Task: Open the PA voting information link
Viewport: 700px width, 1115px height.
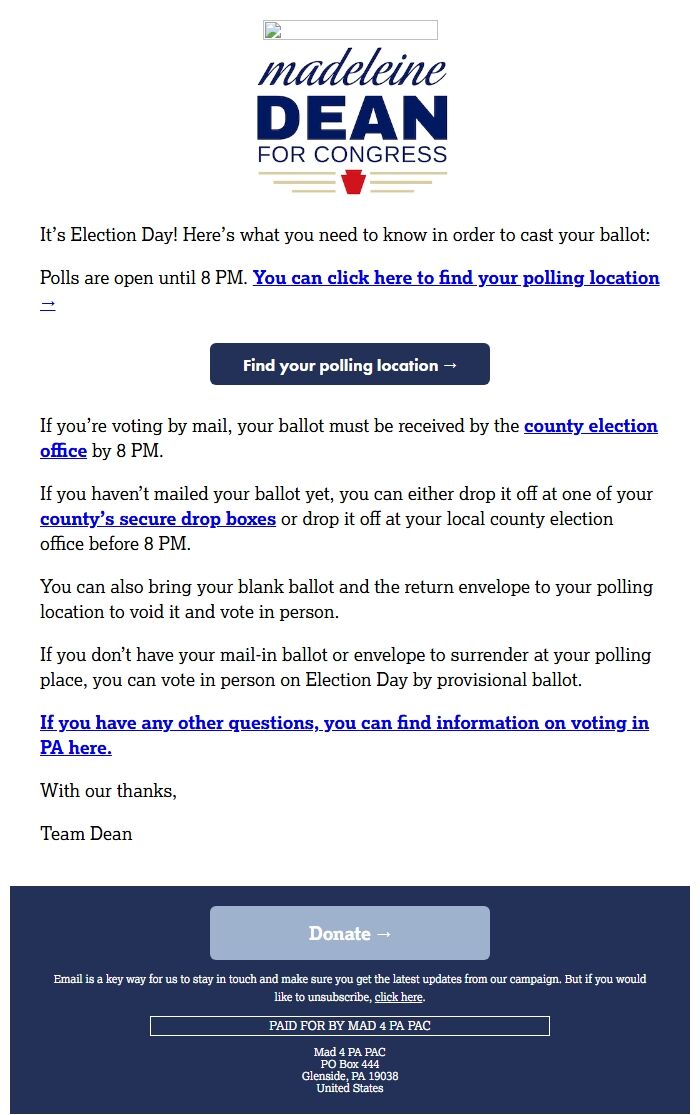Action: [344, 722]
